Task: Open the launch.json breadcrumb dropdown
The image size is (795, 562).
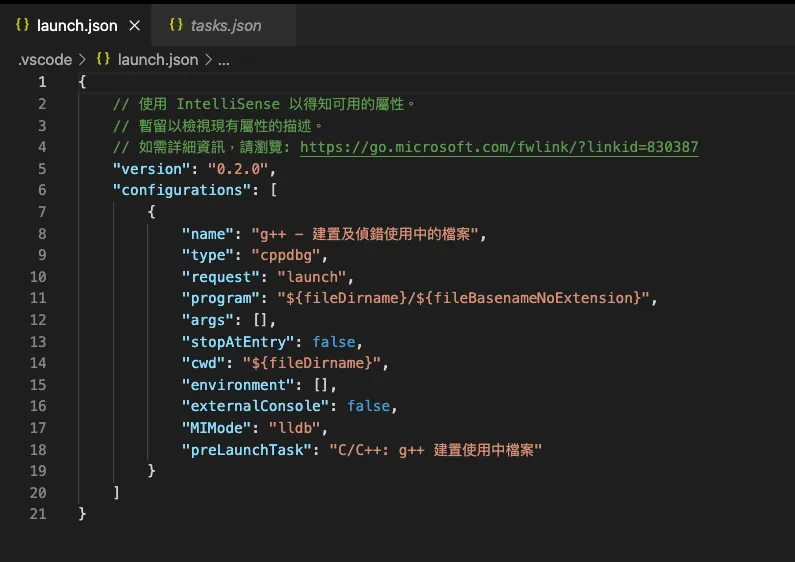Action: click(x=157, y=60)
